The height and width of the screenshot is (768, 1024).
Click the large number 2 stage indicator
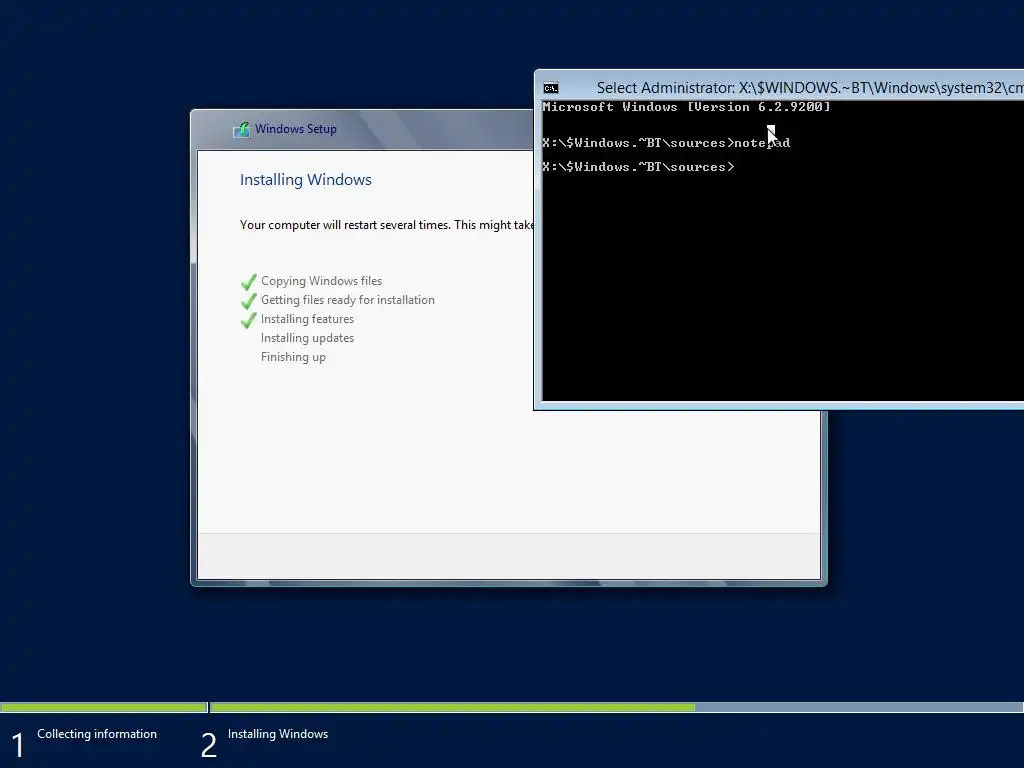point(208,745)
